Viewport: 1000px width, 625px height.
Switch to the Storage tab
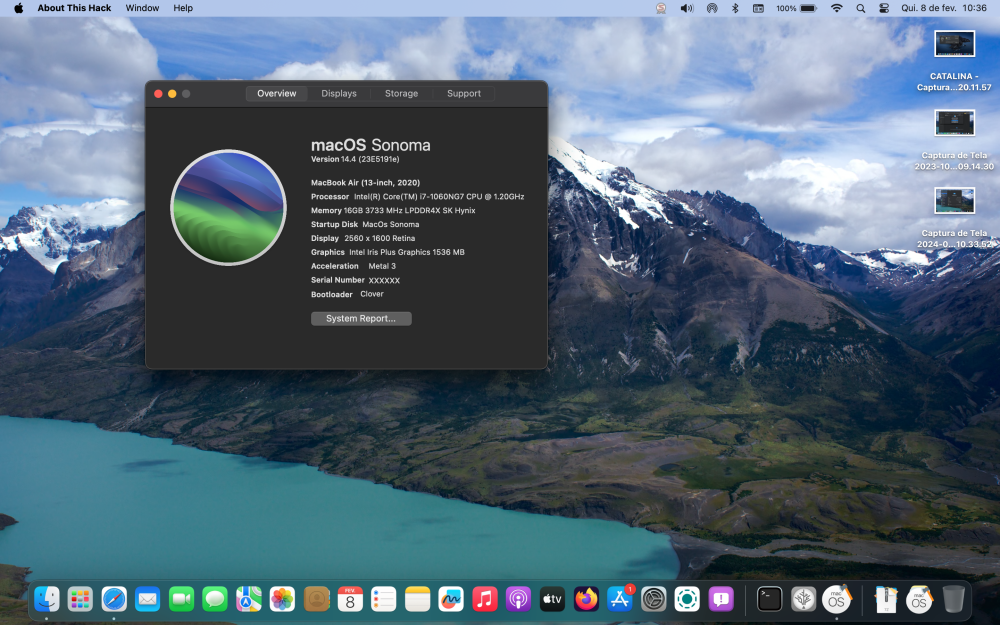[x=401, y=93]
